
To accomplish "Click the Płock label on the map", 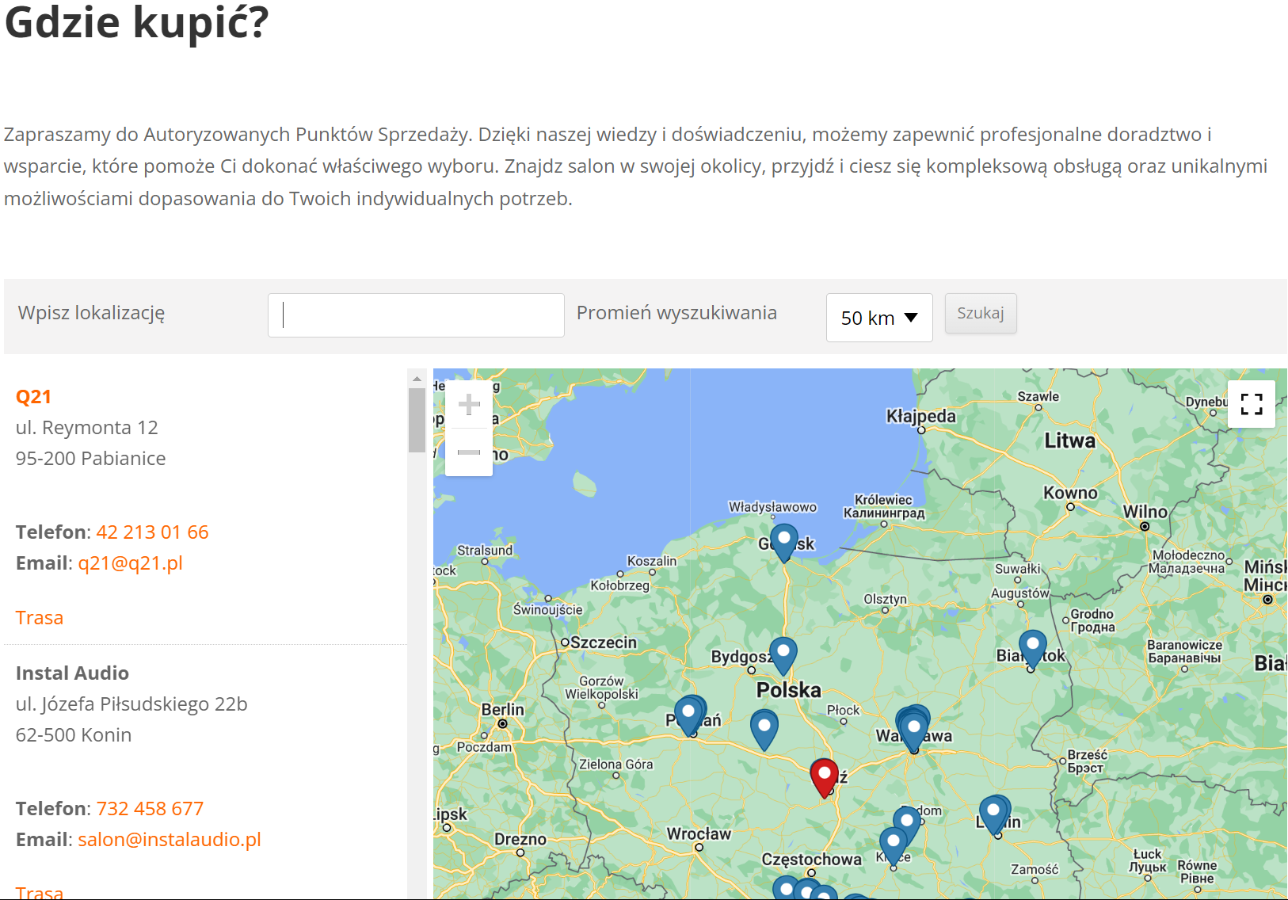I will 844,710.
